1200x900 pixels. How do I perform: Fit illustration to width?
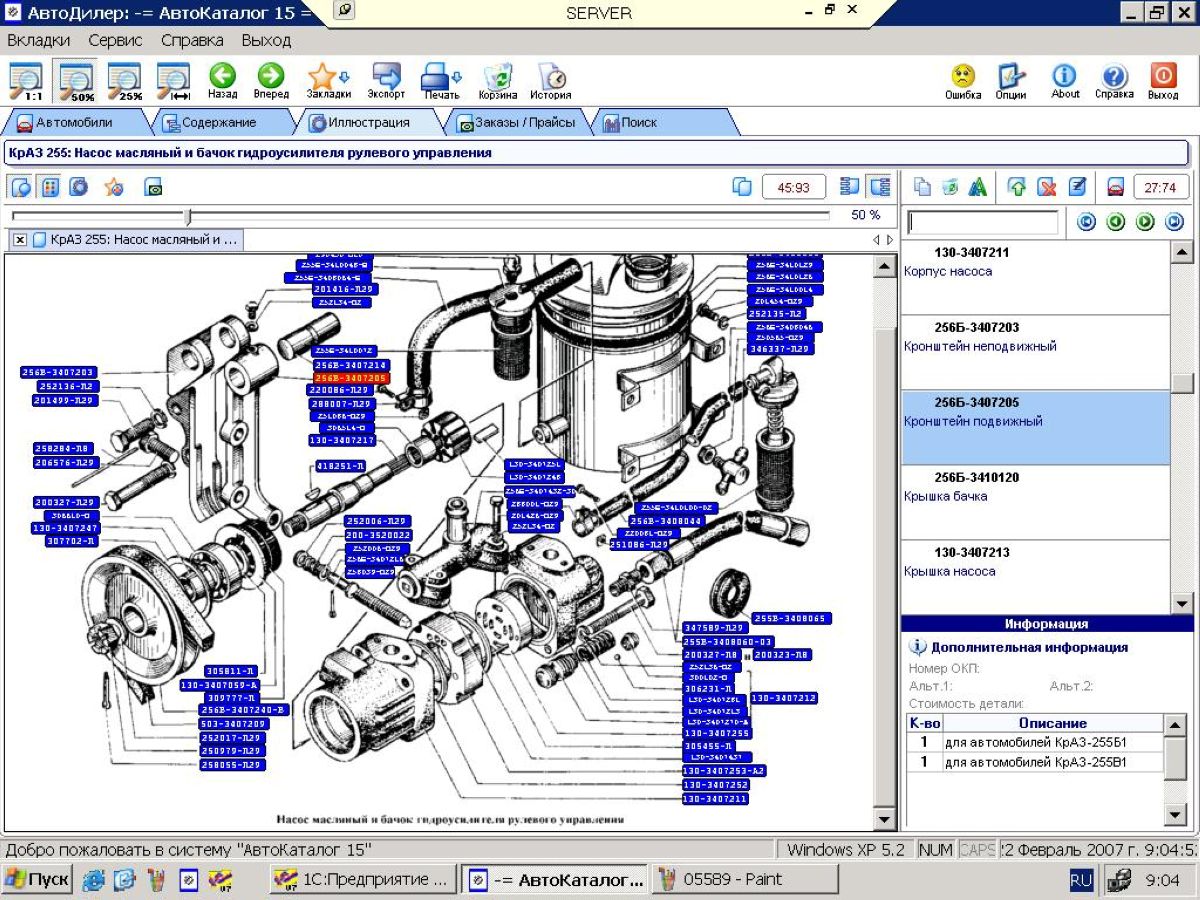pos(175,81)
